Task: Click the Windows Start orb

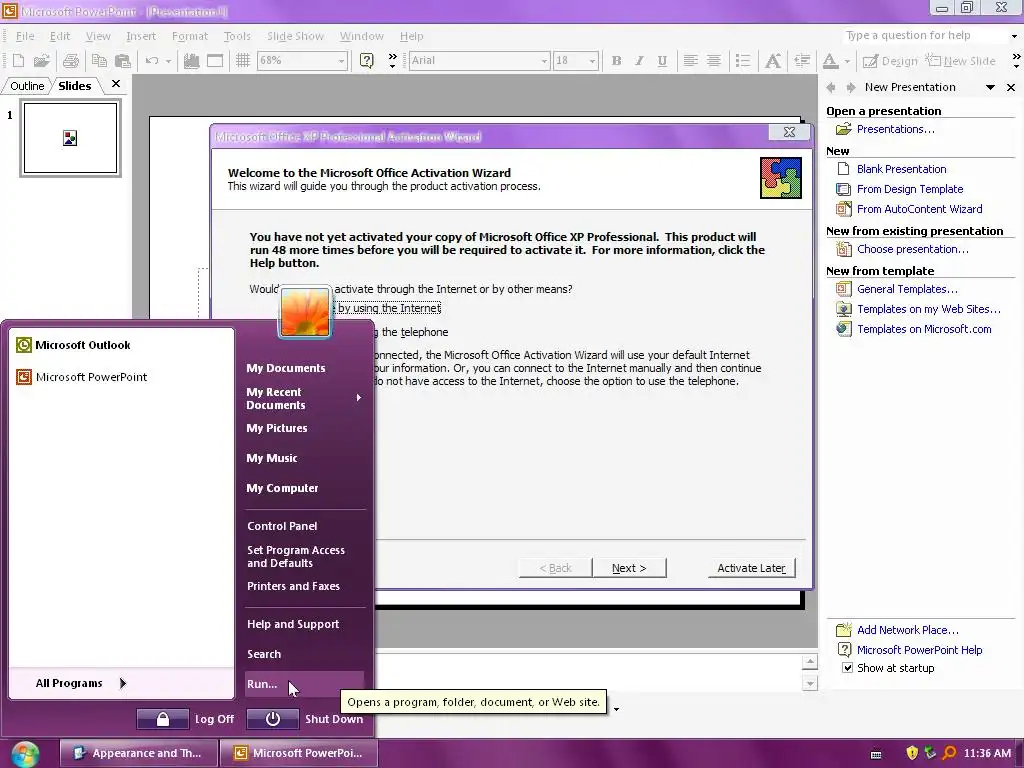Action: [x=25, y=754]
